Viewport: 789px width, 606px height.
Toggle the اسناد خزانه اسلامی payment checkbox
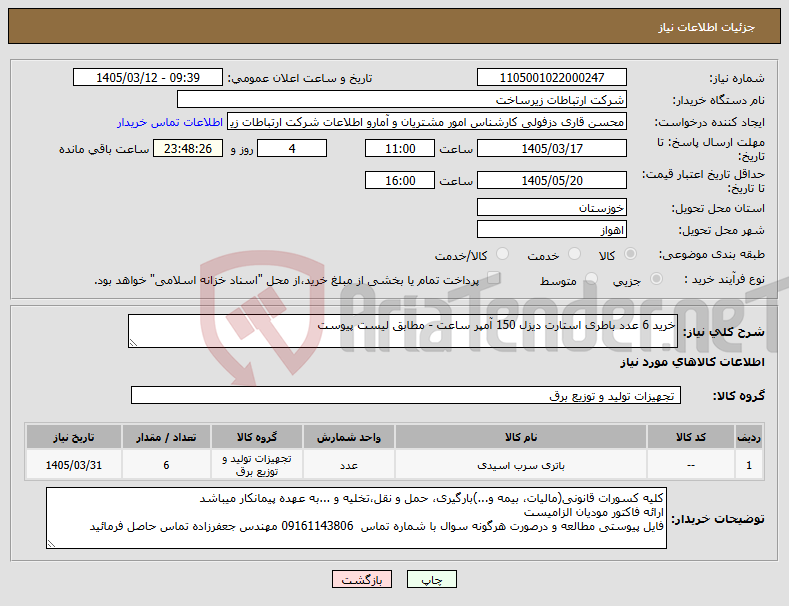coord(494,278)
